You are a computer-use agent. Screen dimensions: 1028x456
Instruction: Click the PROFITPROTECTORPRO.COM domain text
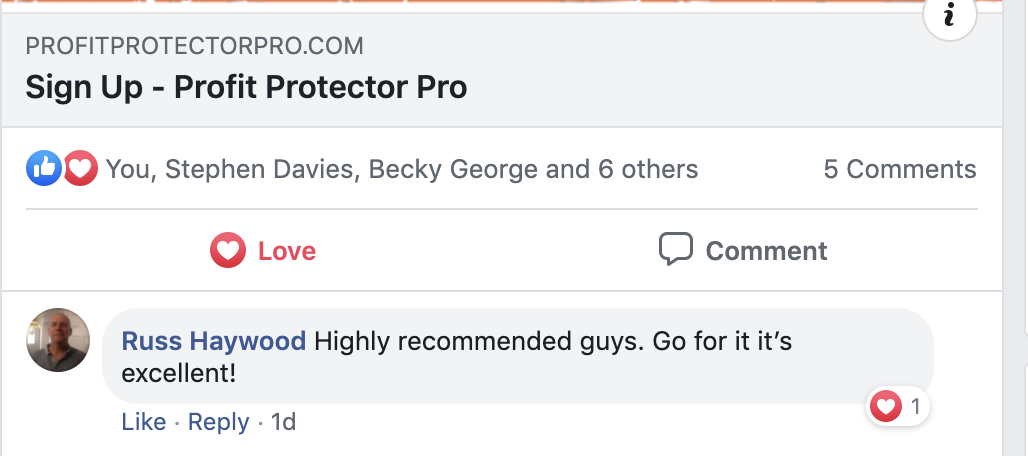(194, 46)
